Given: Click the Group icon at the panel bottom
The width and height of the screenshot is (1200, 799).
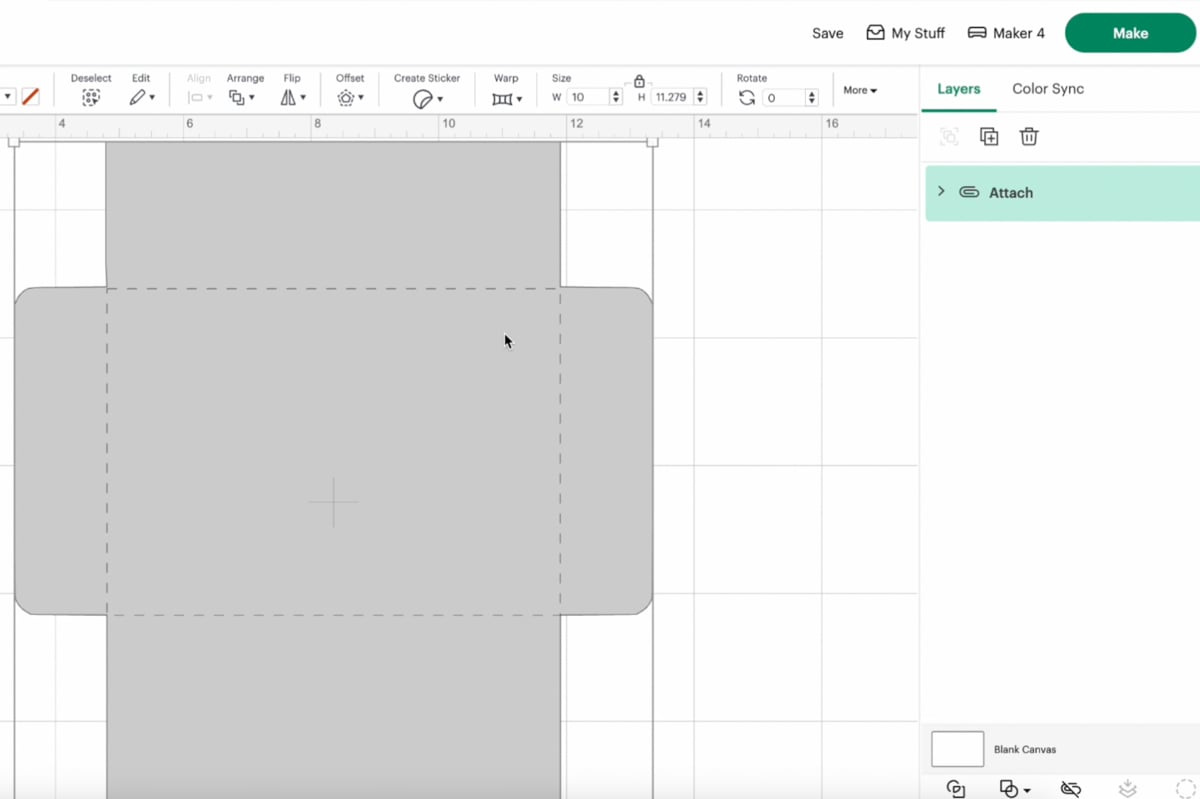Looking at the screenshot, I should click(x=955, y=789).
